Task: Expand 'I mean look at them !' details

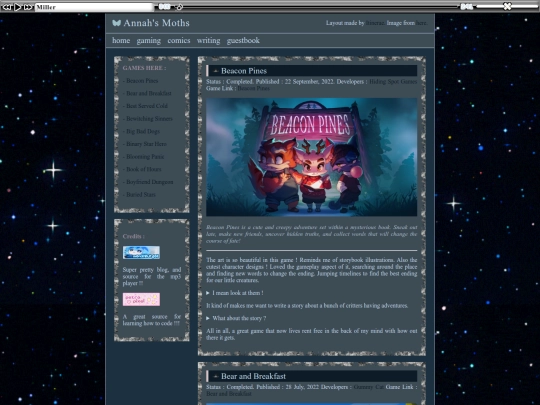Action: [x=235, y=293]
